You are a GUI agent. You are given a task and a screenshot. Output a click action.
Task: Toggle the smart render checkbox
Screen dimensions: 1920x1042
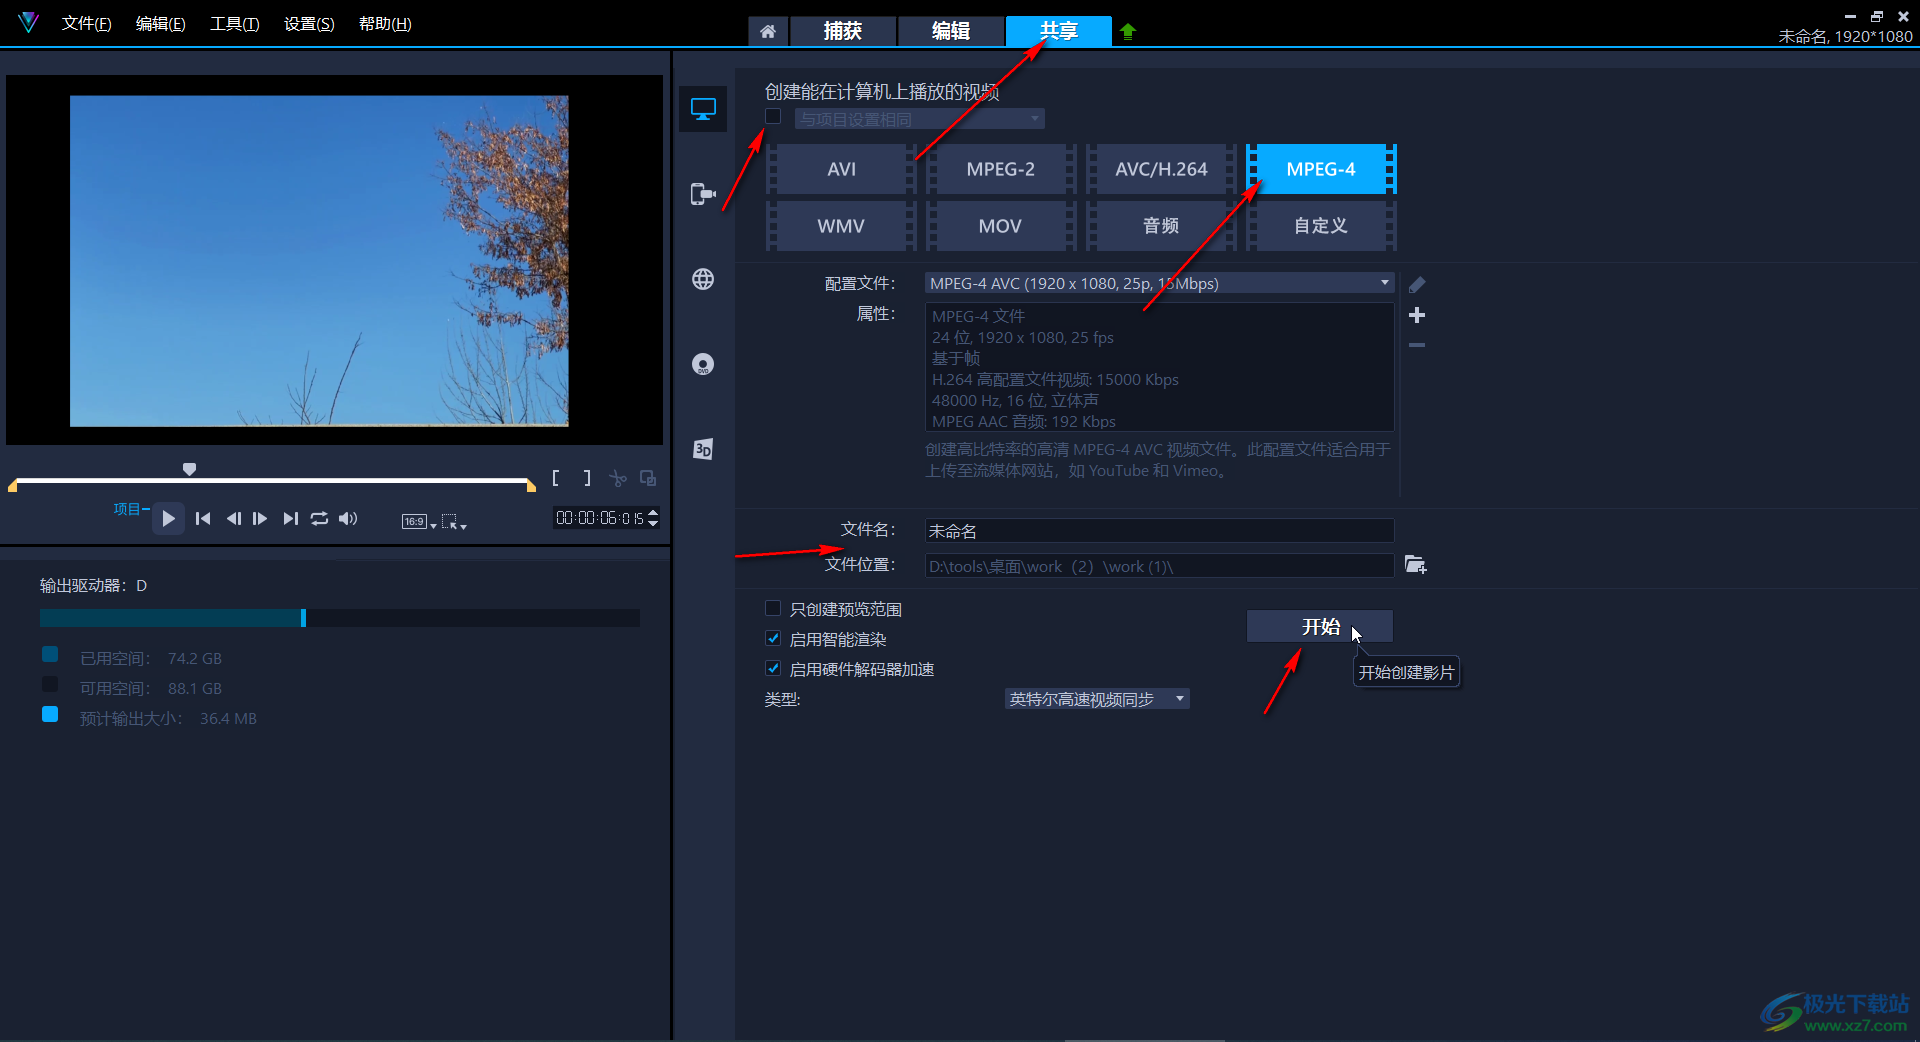coord(773,638)
